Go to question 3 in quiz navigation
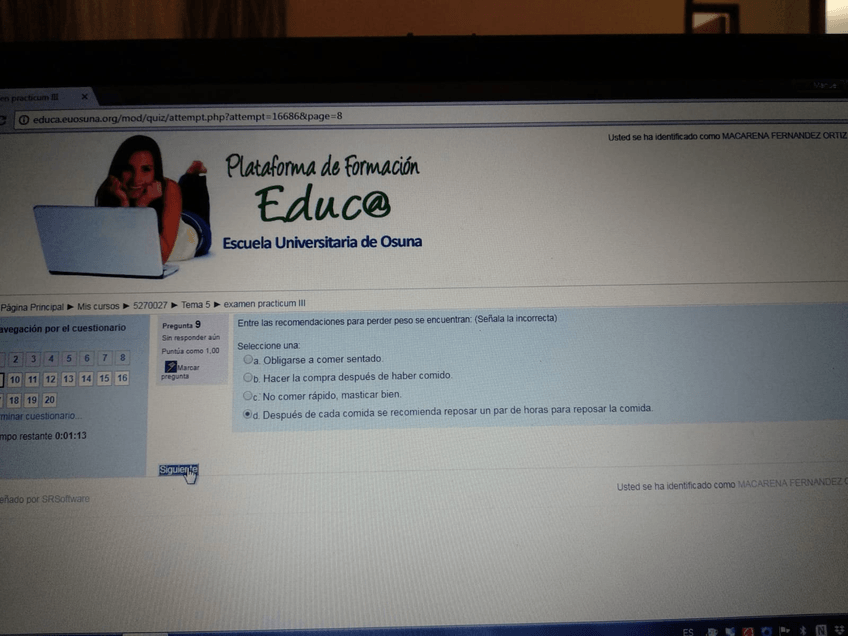The image size is (848, 636). pyautogui.click(x=34, y=359)
